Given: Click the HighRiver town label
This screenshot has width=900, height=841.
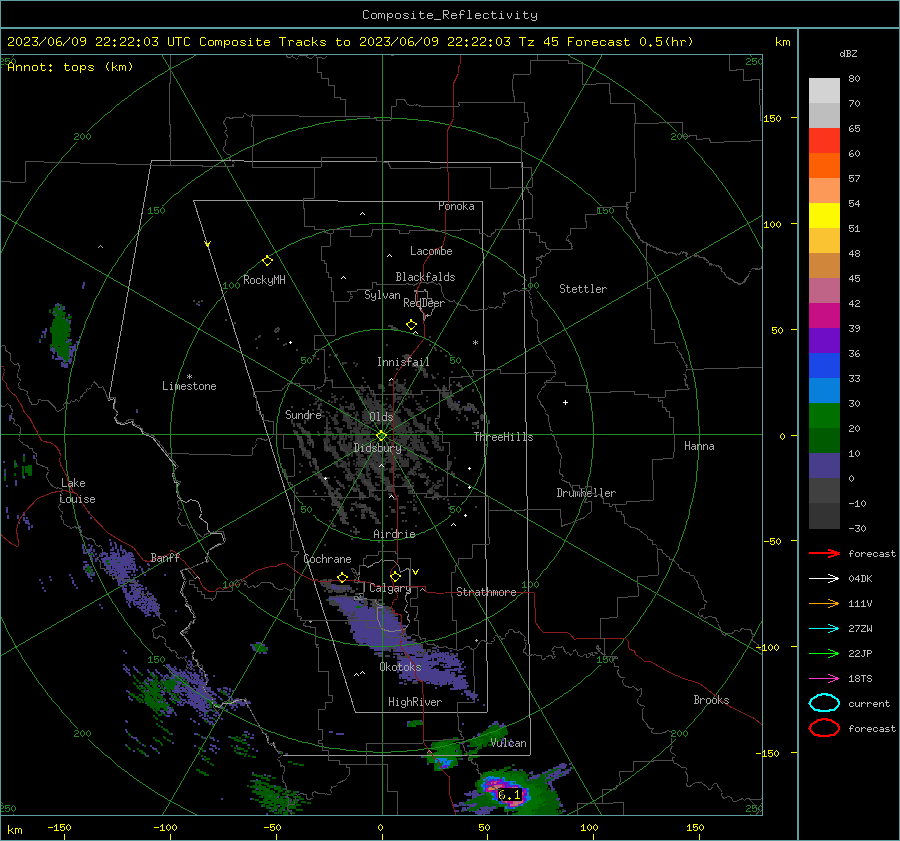Looking at the screenshot, I should pos(415,702).
